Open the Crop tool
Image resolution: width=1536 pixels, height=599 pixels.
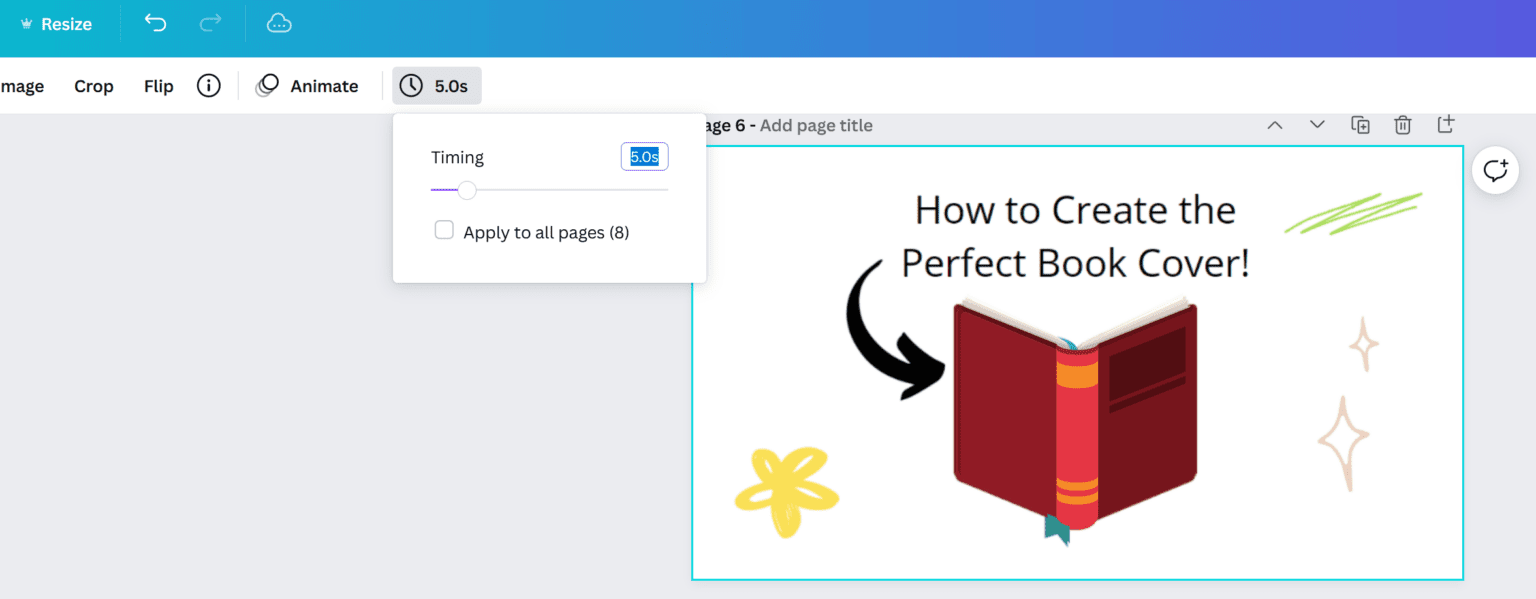93,86
